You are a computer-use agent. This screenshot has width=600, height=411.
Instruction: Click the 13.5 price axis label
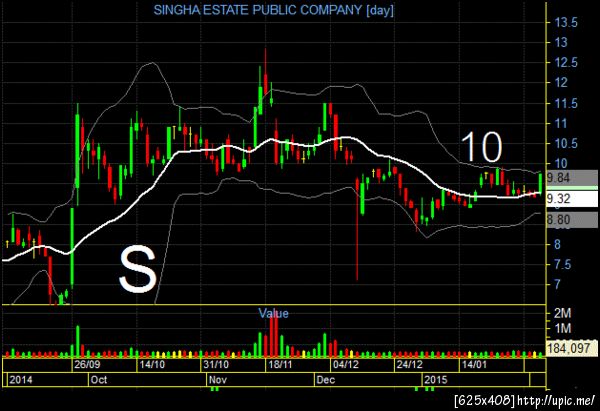pyautogui.click(x=566, y=23)
